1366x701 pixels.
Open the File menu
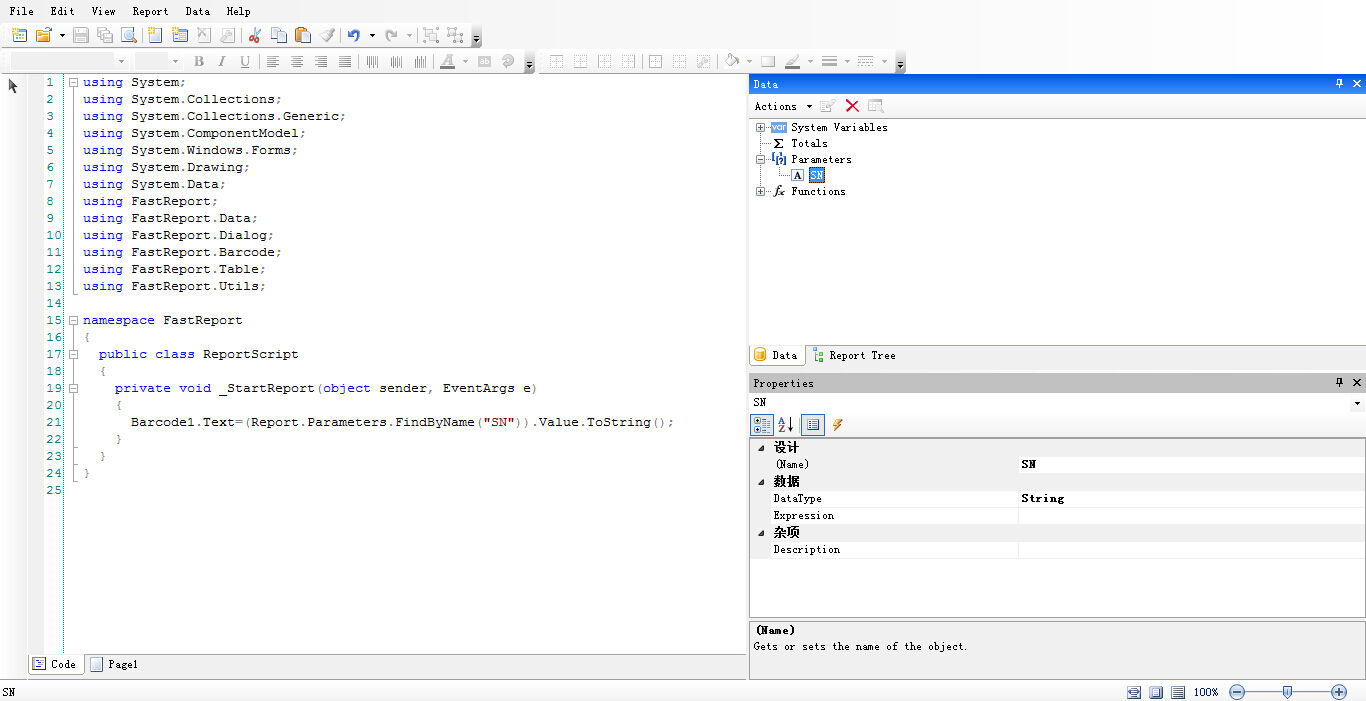(21, 11)
